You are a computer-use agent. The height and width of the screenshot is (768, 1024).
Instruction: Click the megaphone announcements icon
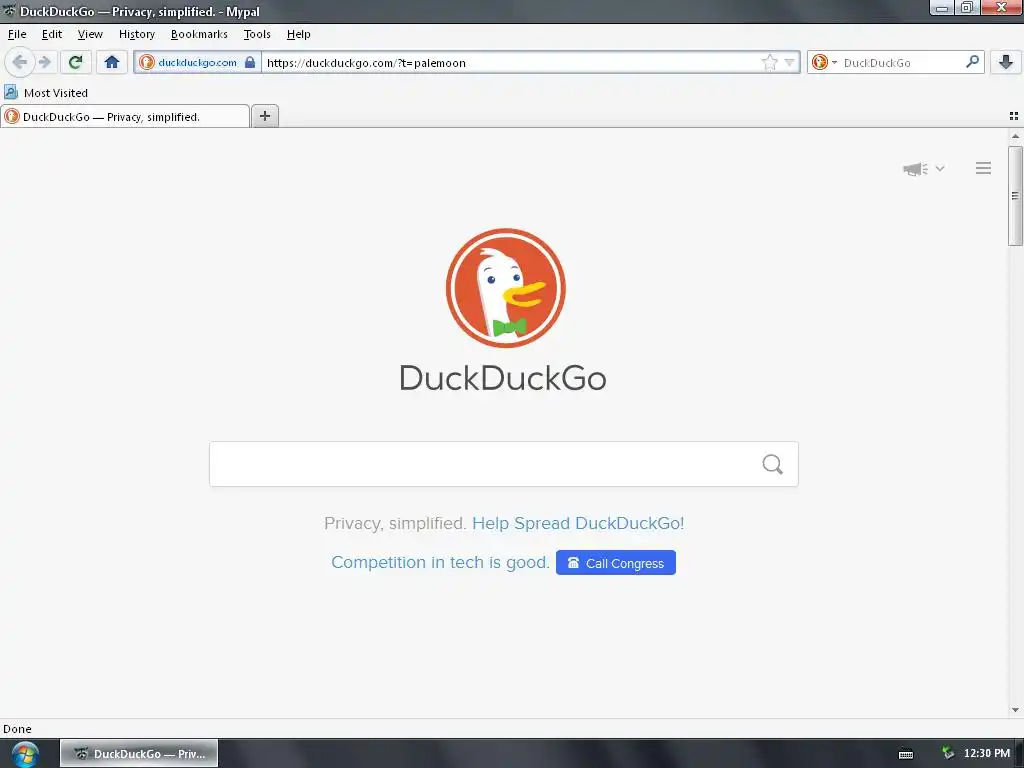[x=916, y=168]
